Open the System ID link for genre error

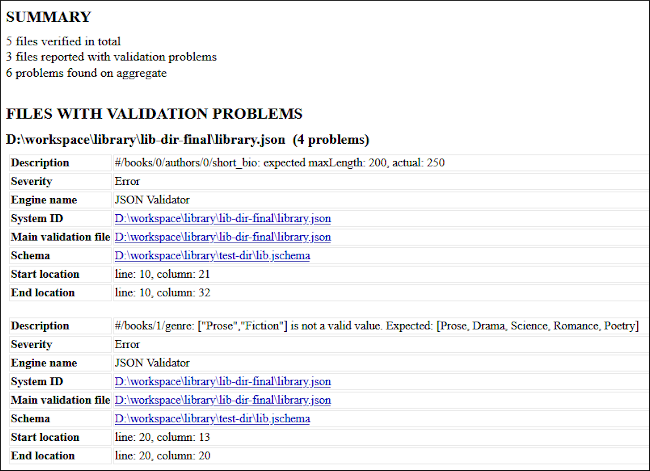tap(223, 381)
